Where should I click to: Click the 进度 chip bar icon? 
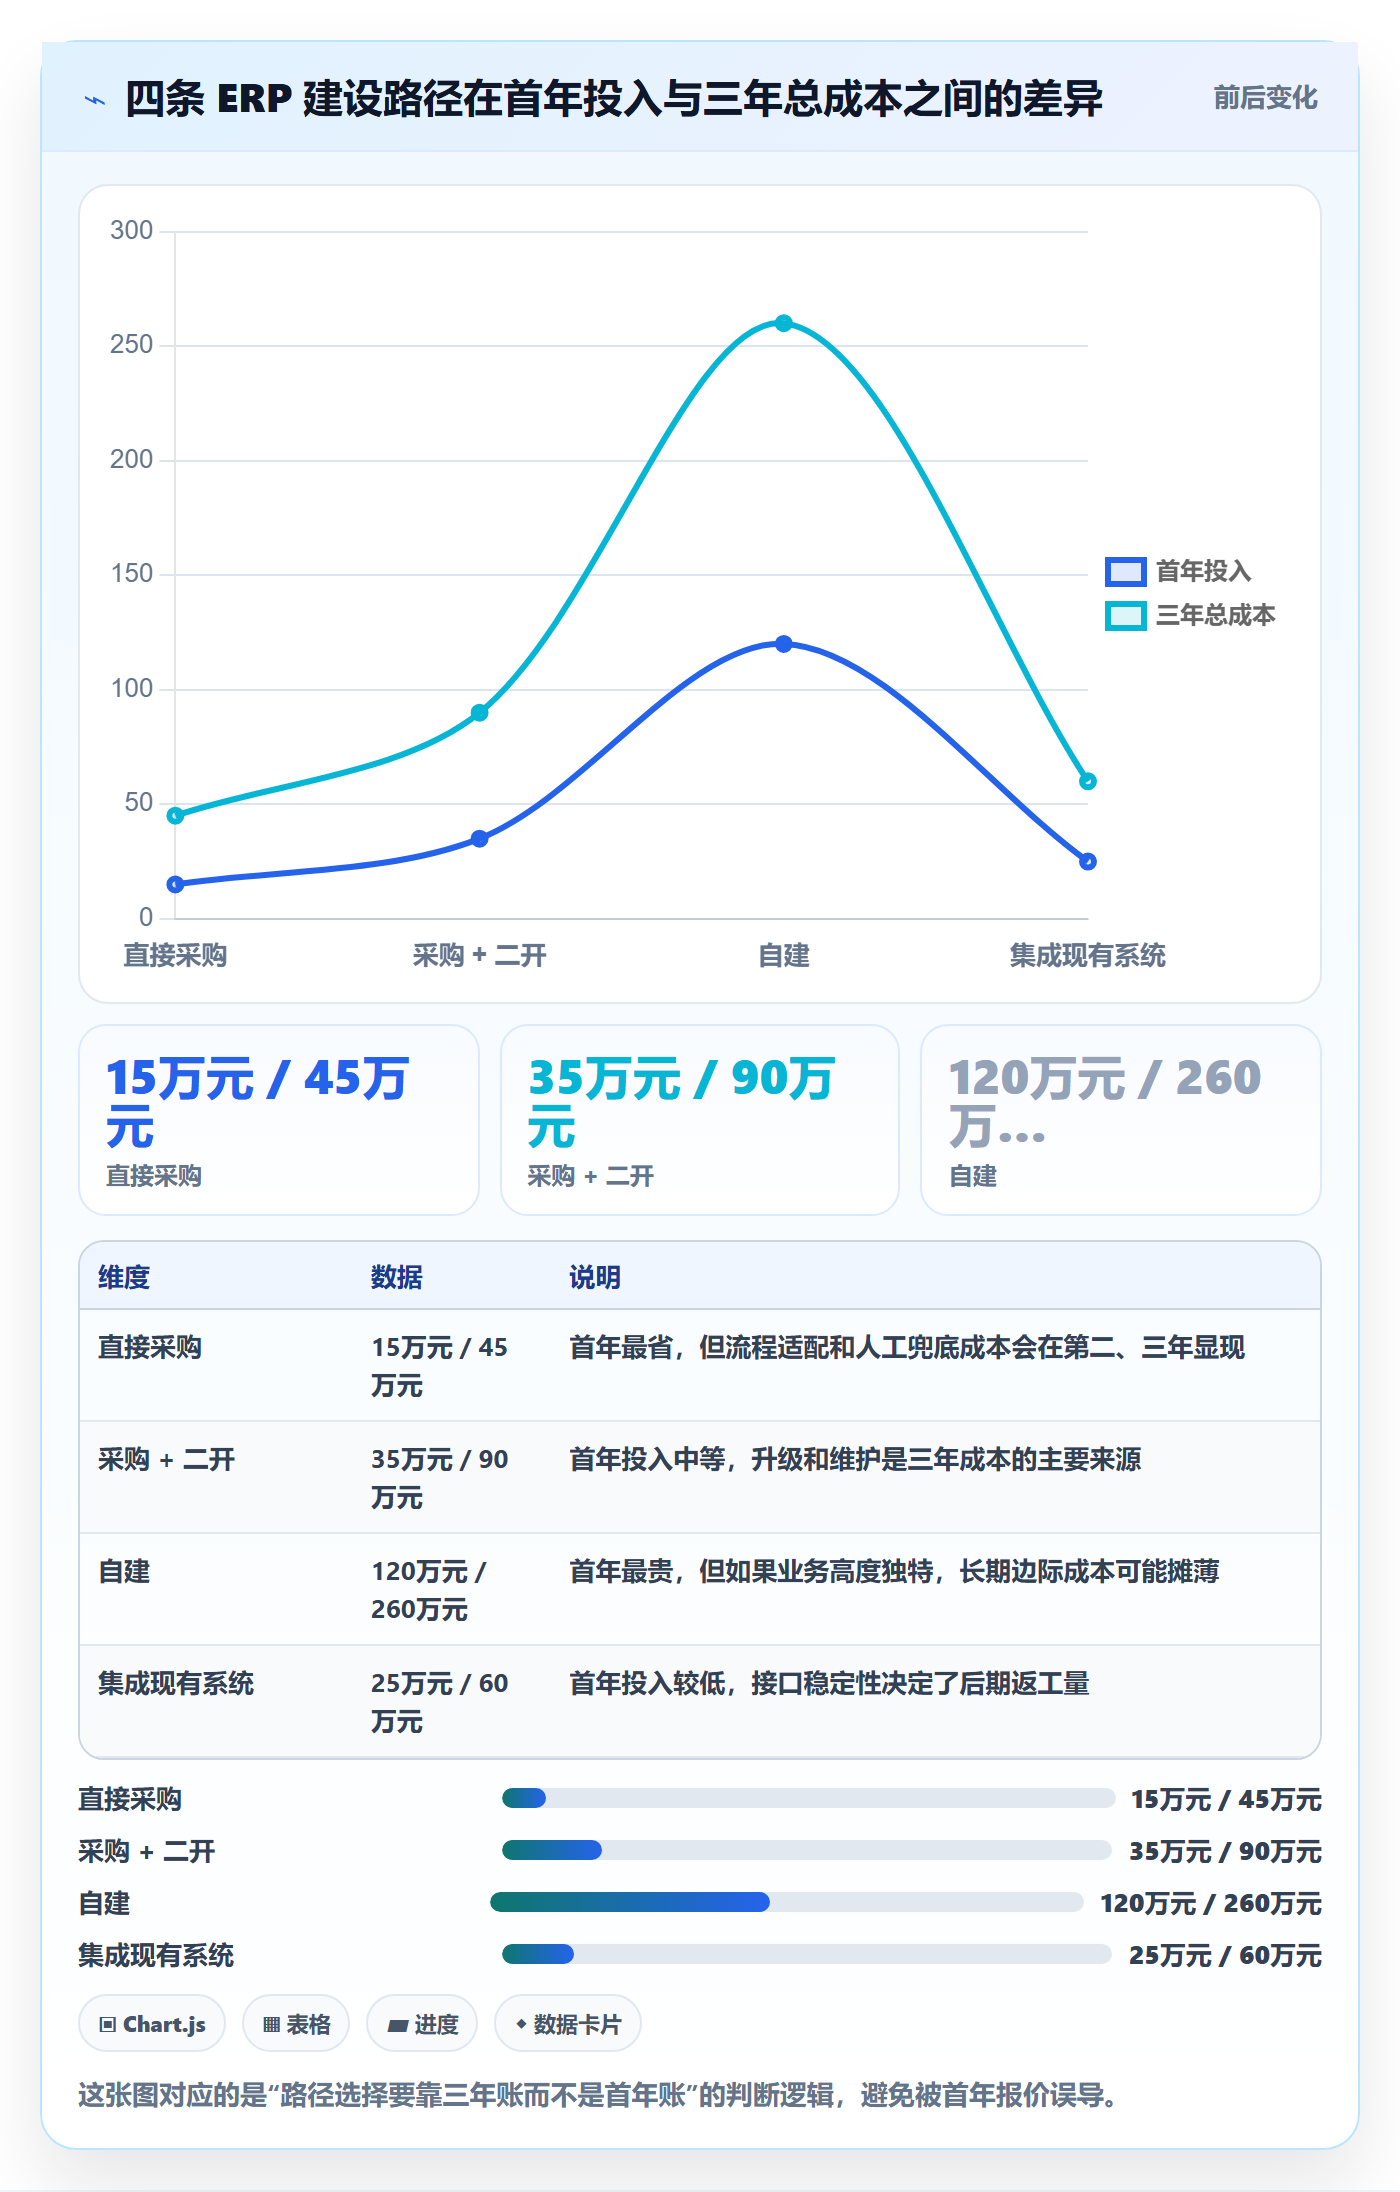398,2025
